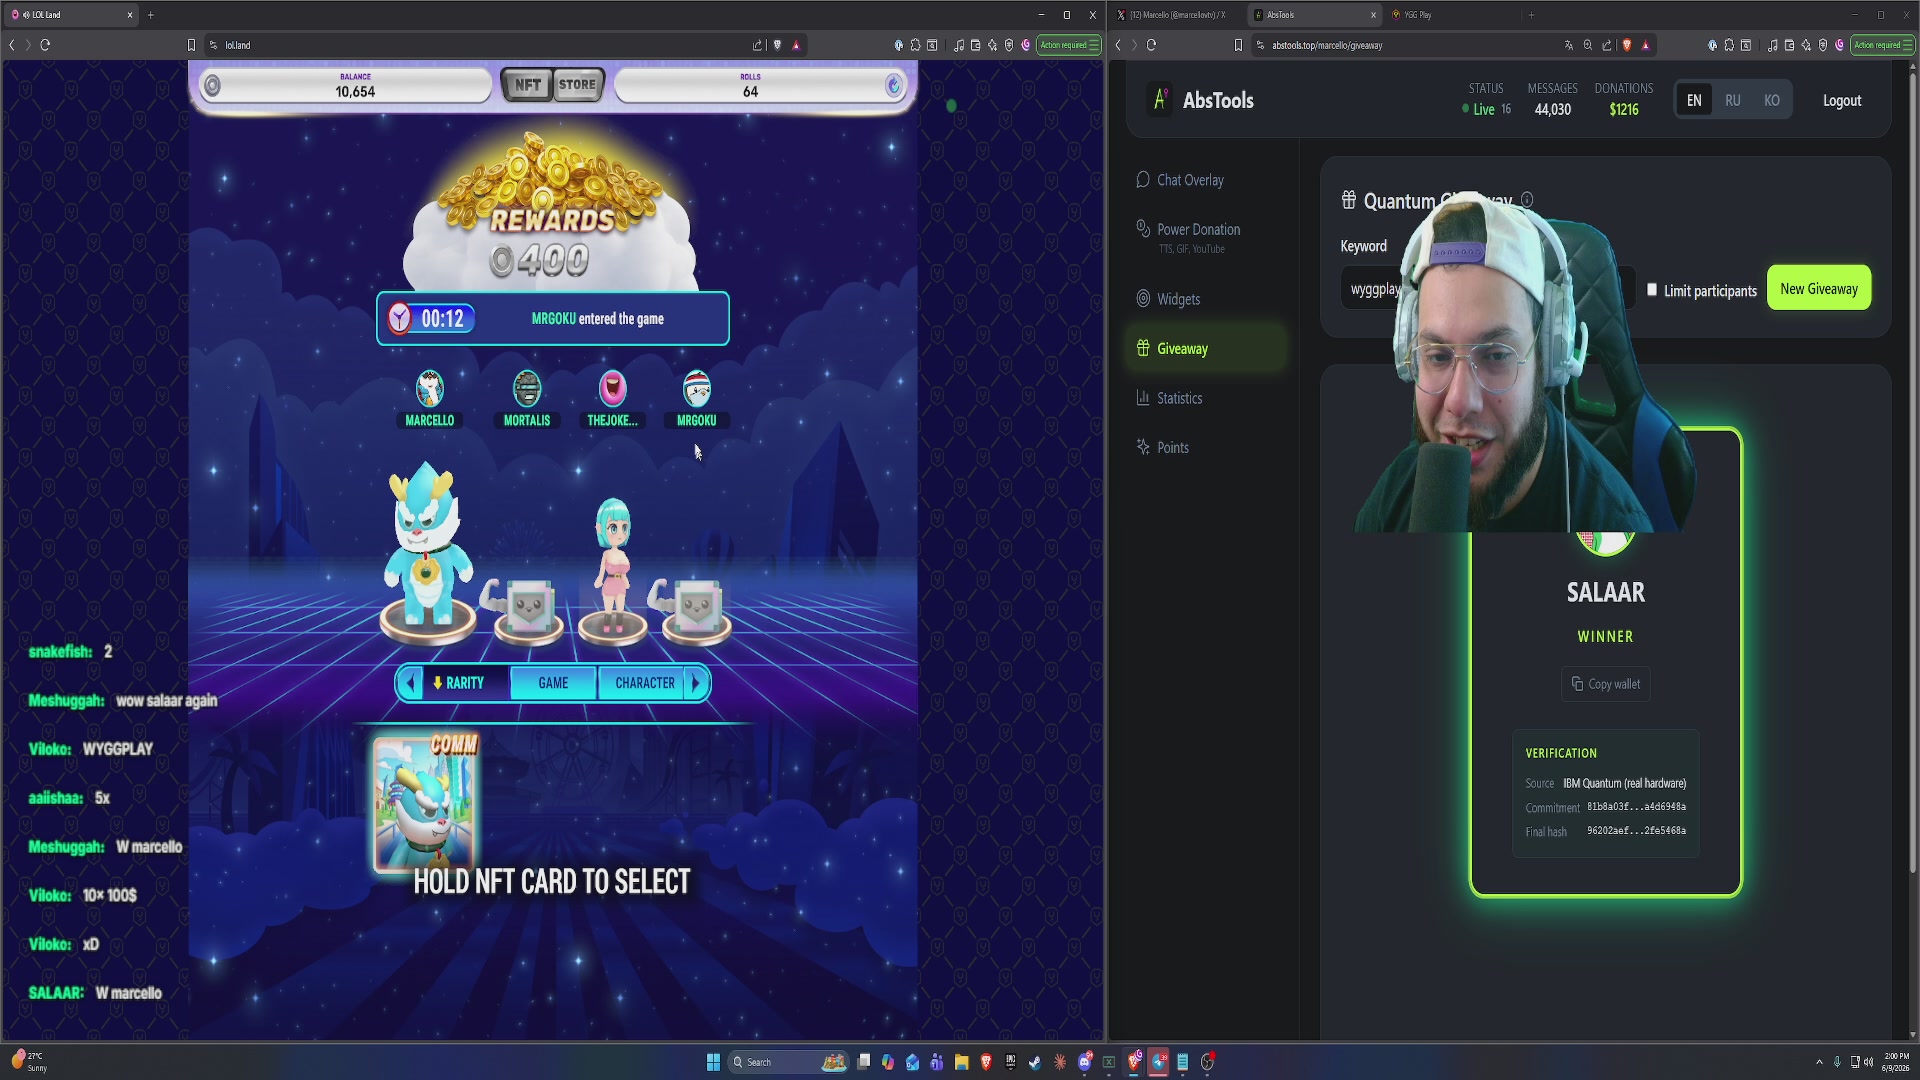Click the Quantum Giveaway info icon
1920x1080 pixels.
[1526, 199]
